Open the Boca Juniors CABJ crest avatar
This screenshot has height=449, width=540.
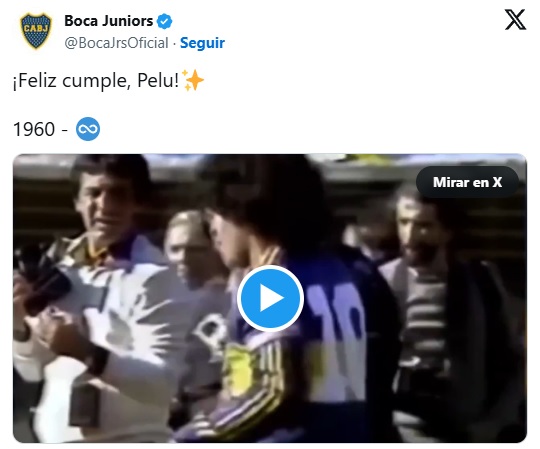pyautogui.click(x=36, y=31)
